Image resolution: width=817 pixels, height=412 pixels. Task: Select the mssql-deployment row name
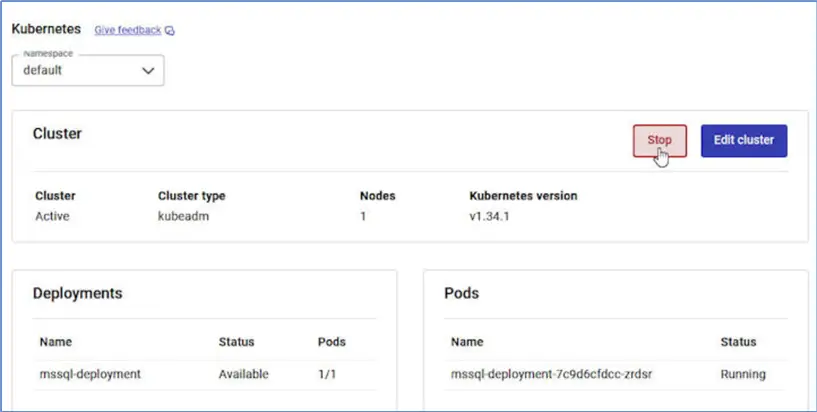pyautogui.click(x=90, y=374)
